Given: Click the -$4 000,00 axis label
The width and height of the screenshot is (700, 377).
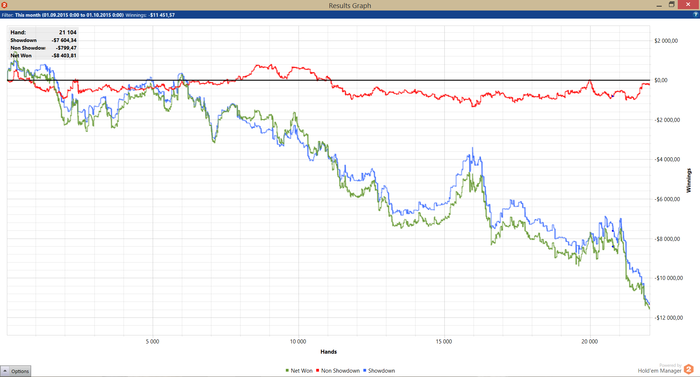Looking at the screenshot, I should 667,159.
